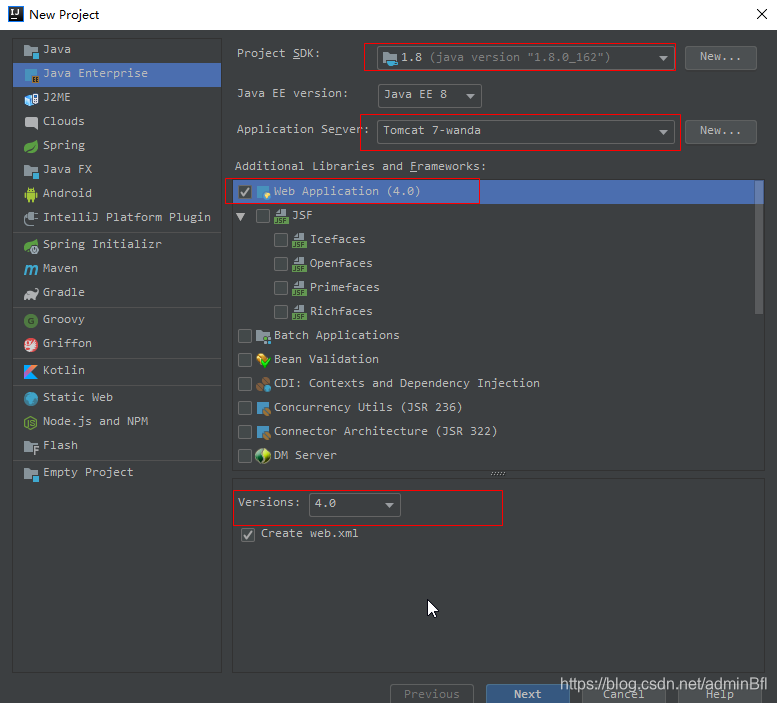Select the Gradle project category
This screenshot has height=703, width=777.
pos(117,293)
